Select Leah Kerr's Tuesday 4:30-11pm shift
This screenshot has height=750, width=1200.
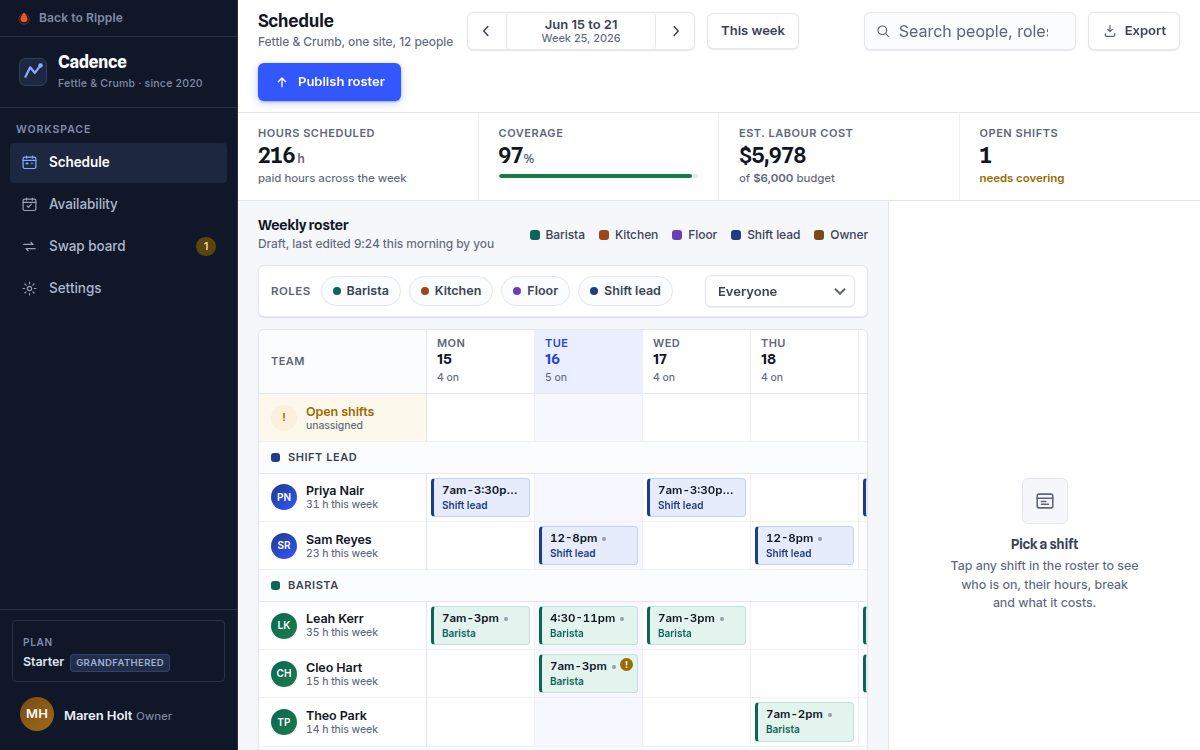click(588, 625)
